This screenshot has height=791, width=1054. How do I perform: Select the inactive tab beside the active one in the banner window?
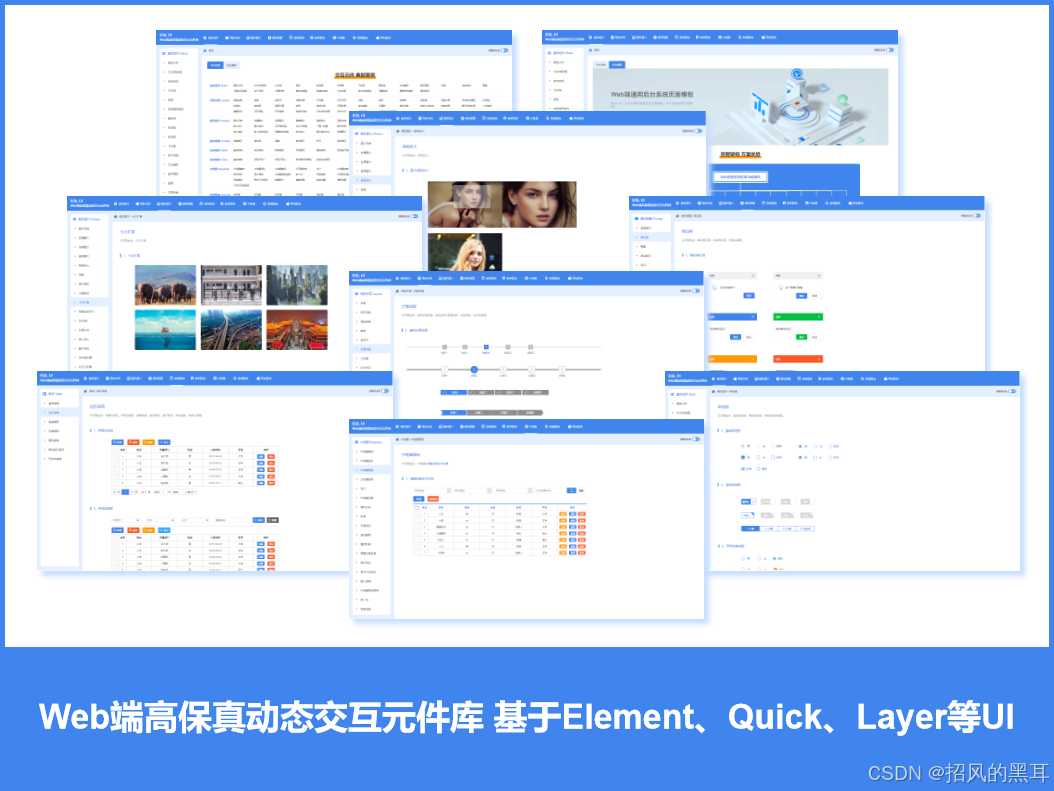(601, 65)
